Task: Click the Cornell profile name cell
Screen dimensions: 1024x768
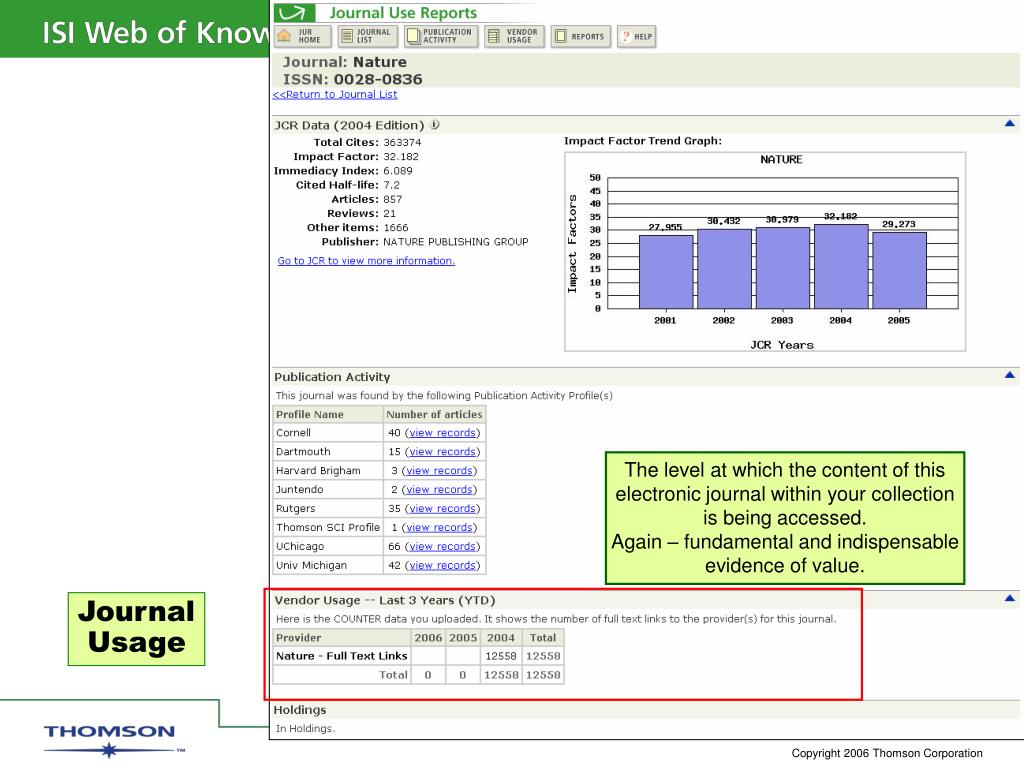Action: pyautogui.click(x=328, y=433)
